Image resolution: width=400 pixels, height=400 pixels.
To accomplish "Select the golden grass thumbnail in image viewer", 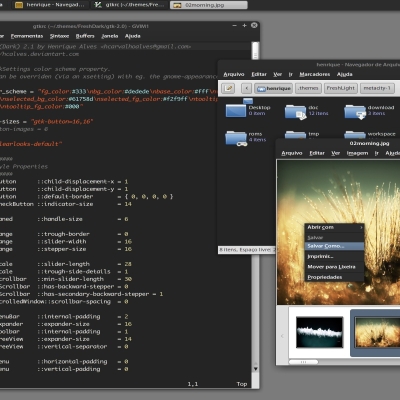I will point(377,332).
